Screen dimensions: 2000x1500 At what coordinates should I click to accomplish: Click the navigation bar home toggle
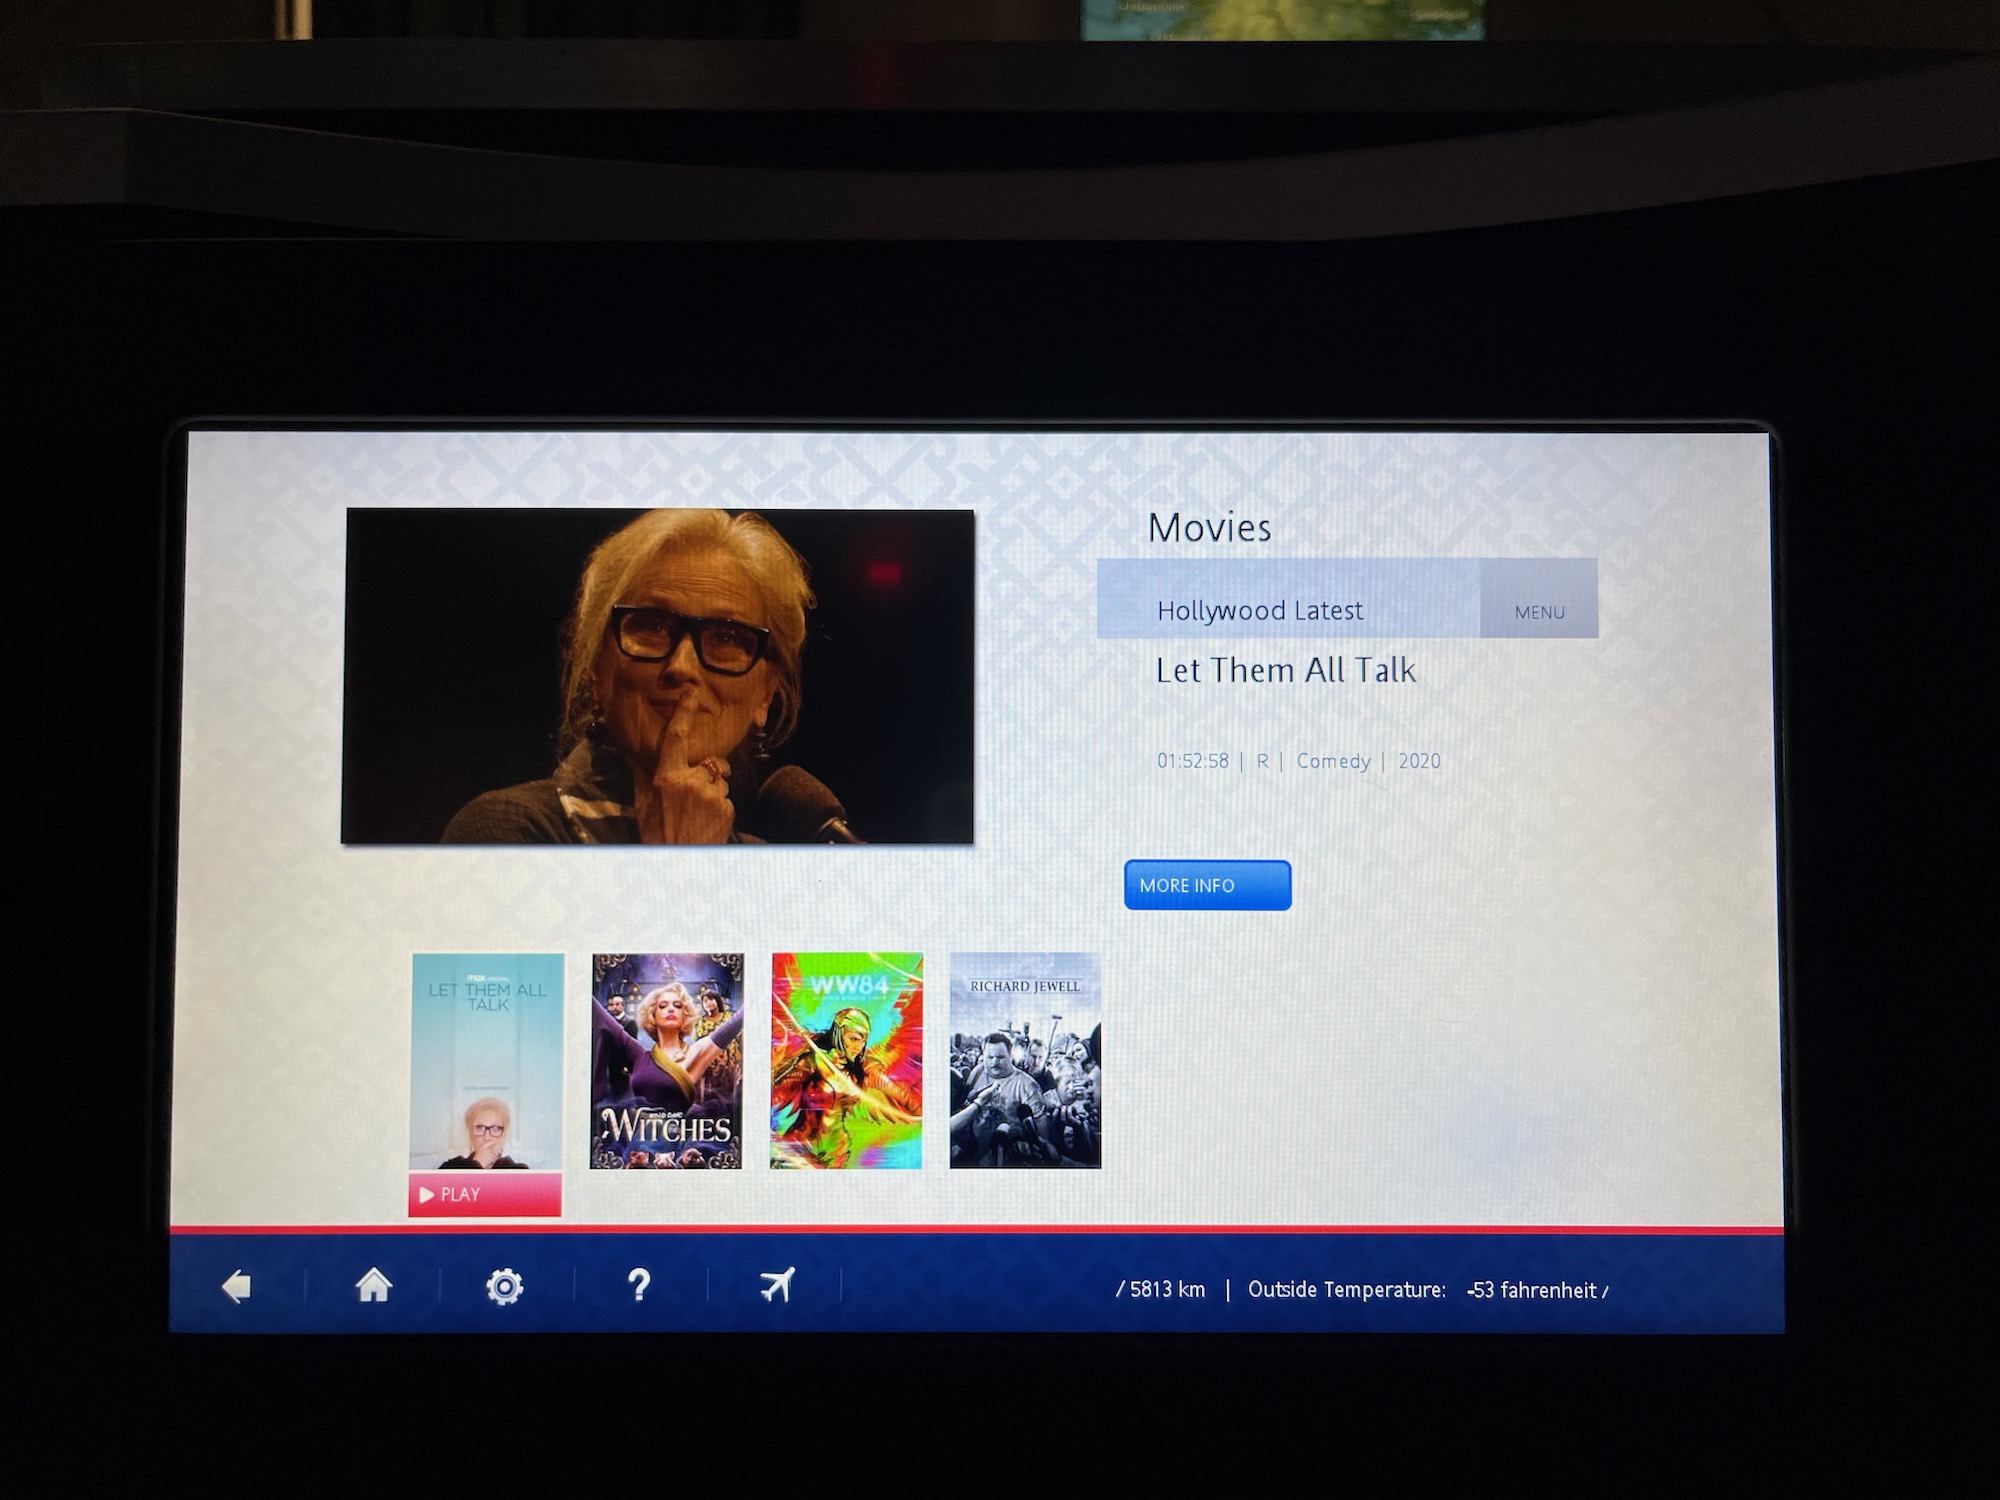373,1289
